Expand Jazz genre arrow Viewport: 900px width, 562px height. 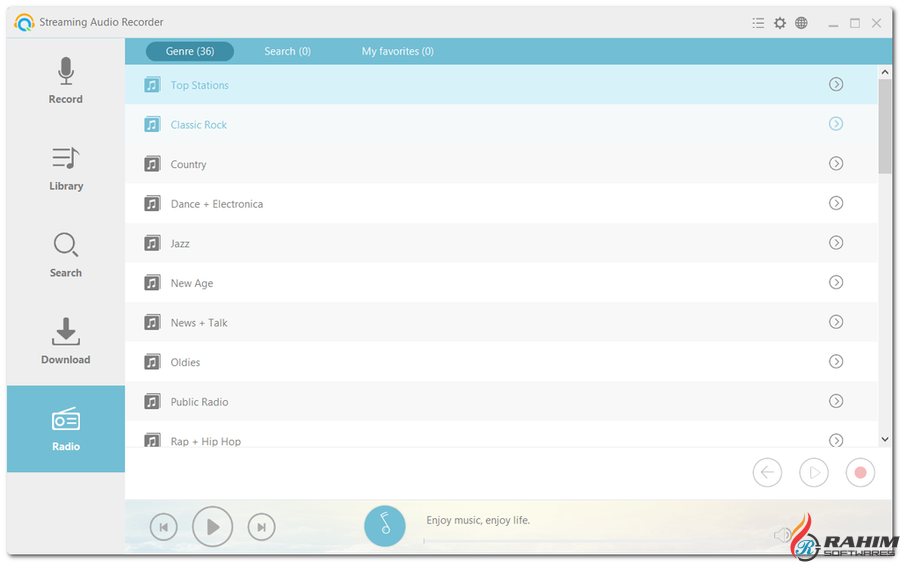click(x=836, y=243)
